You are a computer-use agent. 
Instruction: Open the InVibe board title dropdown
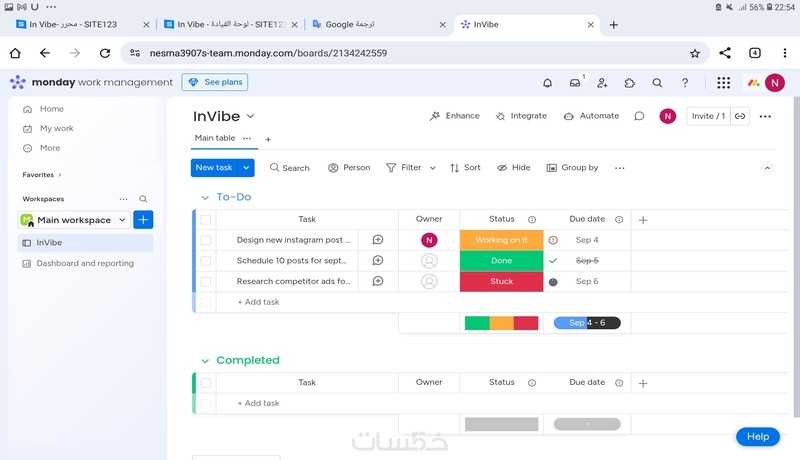pyautogui.click(x=251, y=116)
